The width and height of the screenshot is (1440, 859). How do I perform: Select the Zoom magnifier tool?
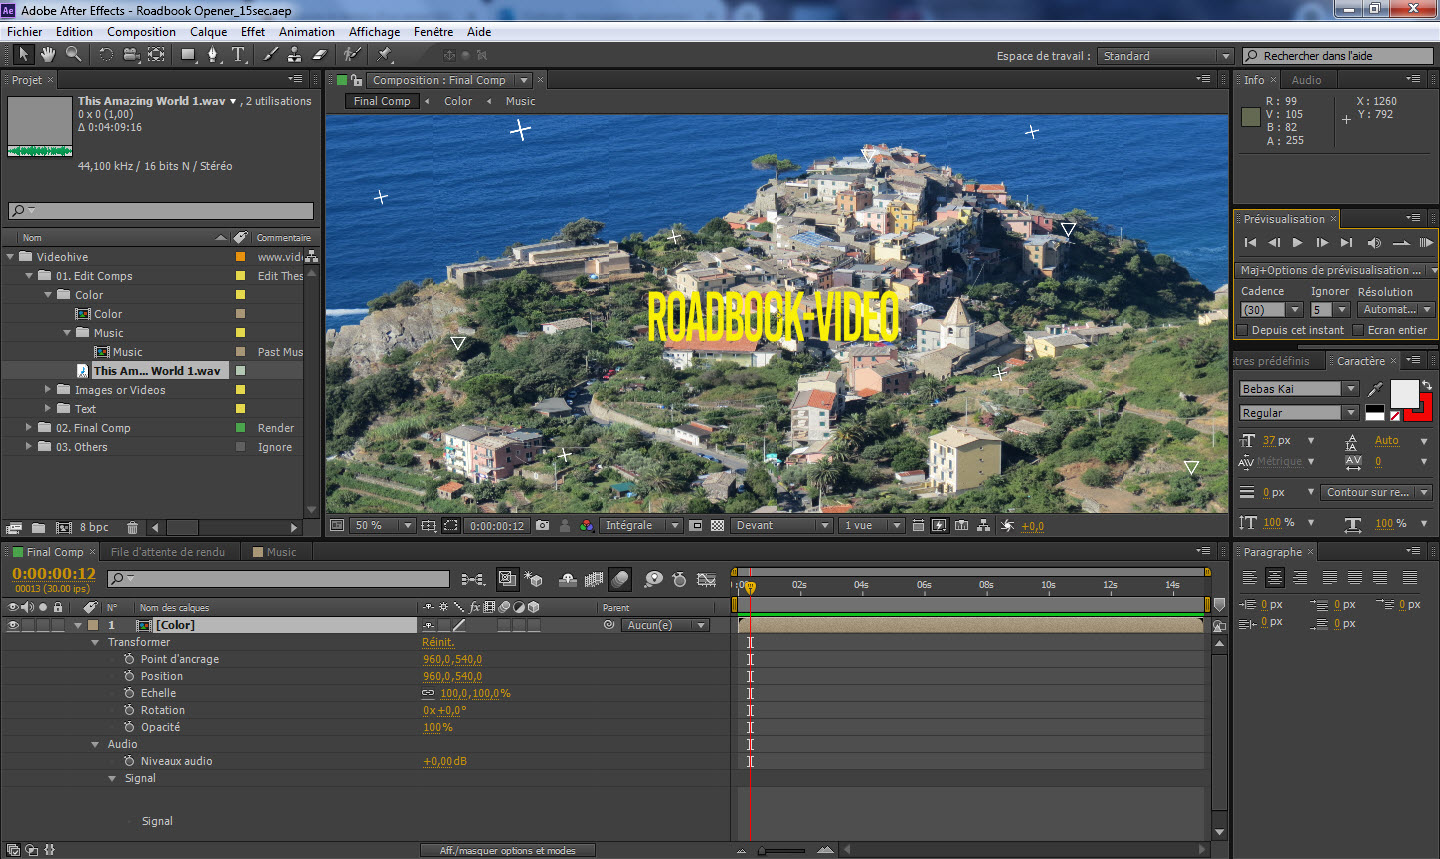pos(73,55)
